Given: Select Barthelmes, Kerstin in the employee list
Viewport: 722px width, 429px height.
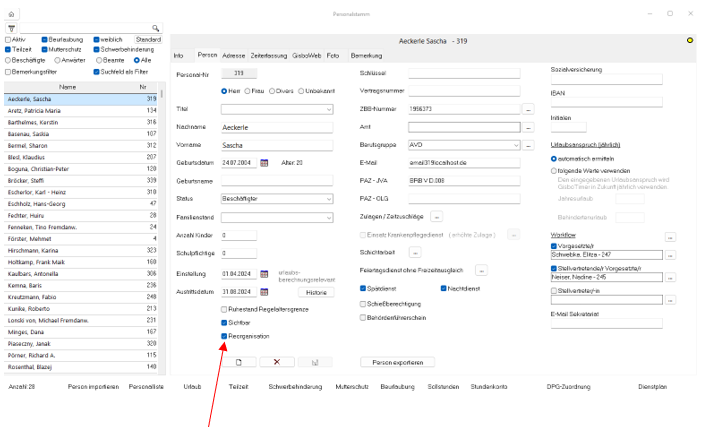Looking at the screenshot, I should coord(38,122).
